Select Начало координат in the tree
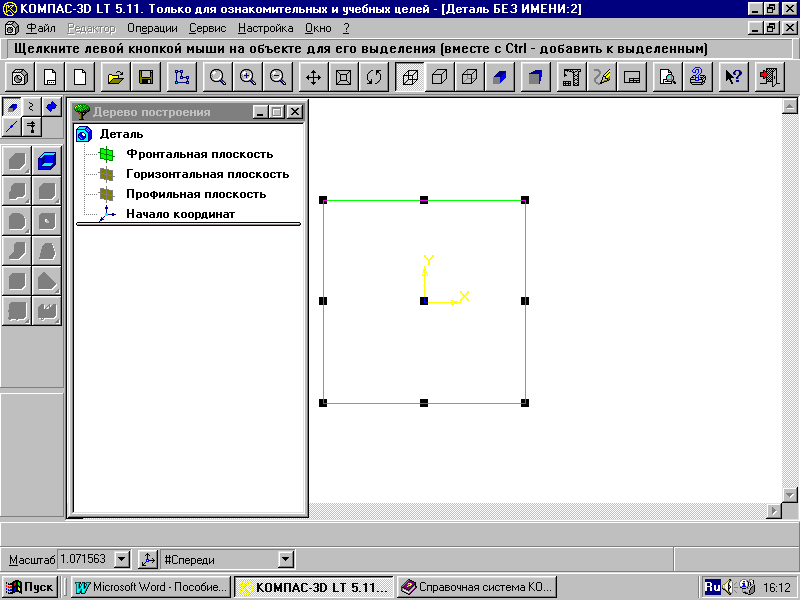Viewport: 800px width, 600px height. coord(181,214)
